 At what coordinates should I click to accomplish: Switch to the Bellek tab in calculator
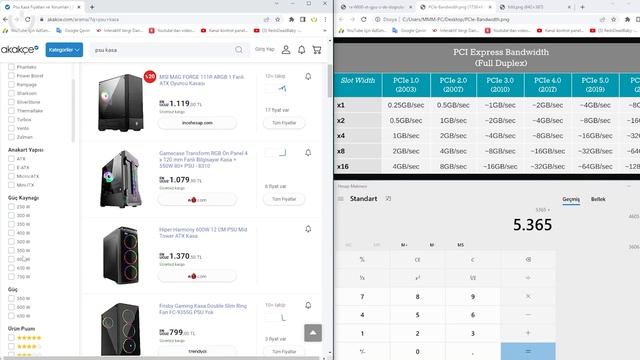tap(598, 199)
